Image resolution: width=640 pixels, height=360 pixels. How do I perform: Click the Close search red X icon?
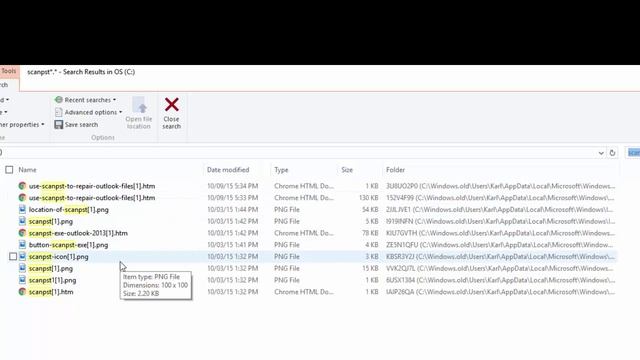pyautogui.click(x=171, y=104)
